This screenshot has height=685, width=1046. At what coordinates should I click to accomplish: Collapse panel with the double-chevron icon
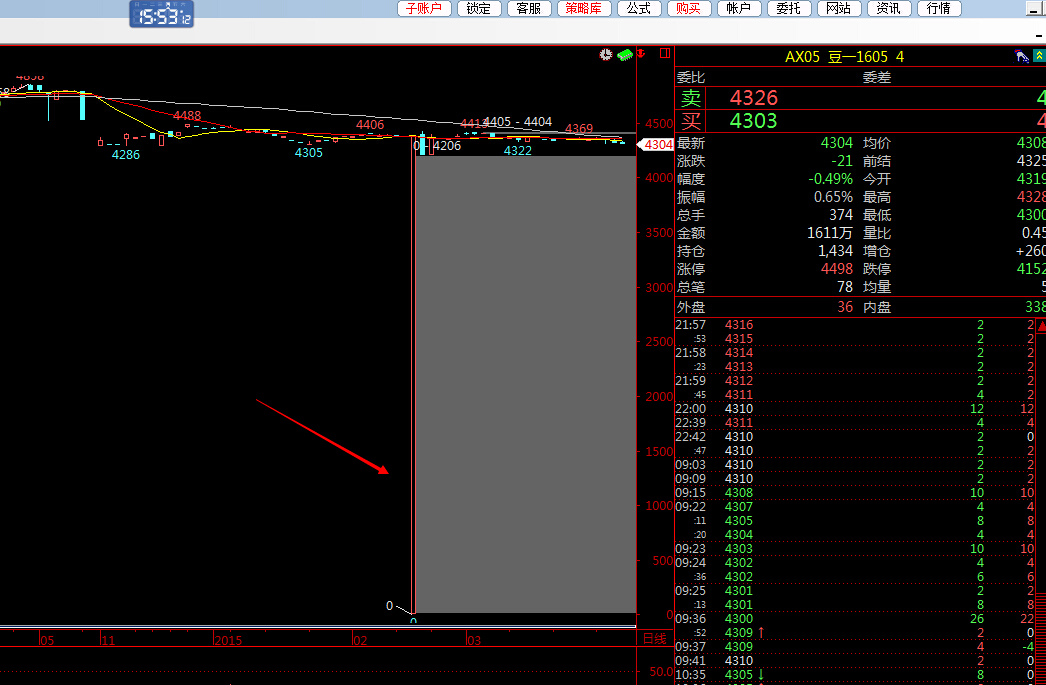pyautogui.click(x=1039, y=56)
